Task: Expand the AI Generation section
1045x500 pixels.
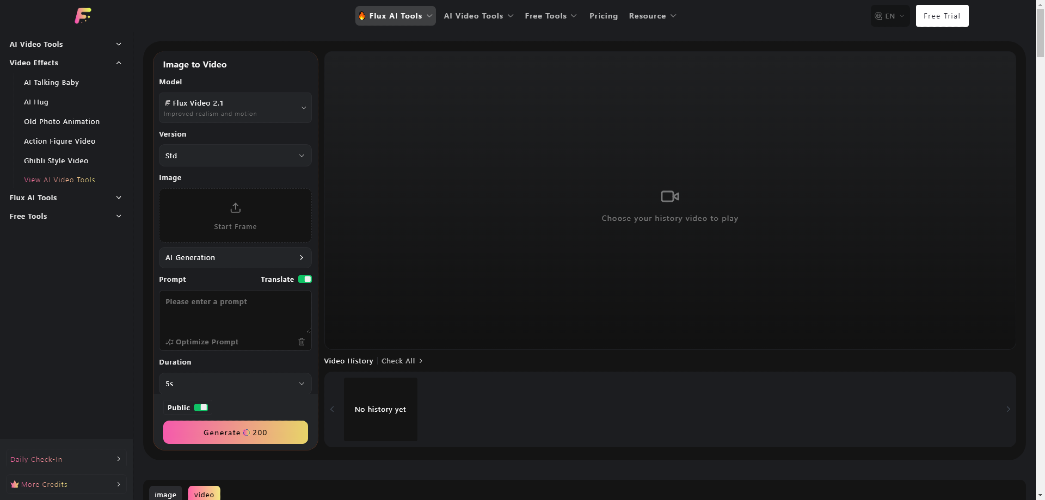Action: pyautogui.click(x=235, y=257)
